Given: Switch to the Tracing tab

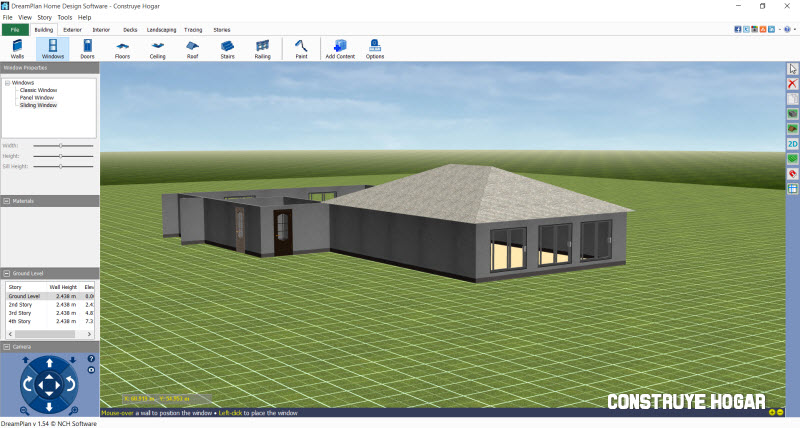Looking at the screenshot, I should pos(193,30).
